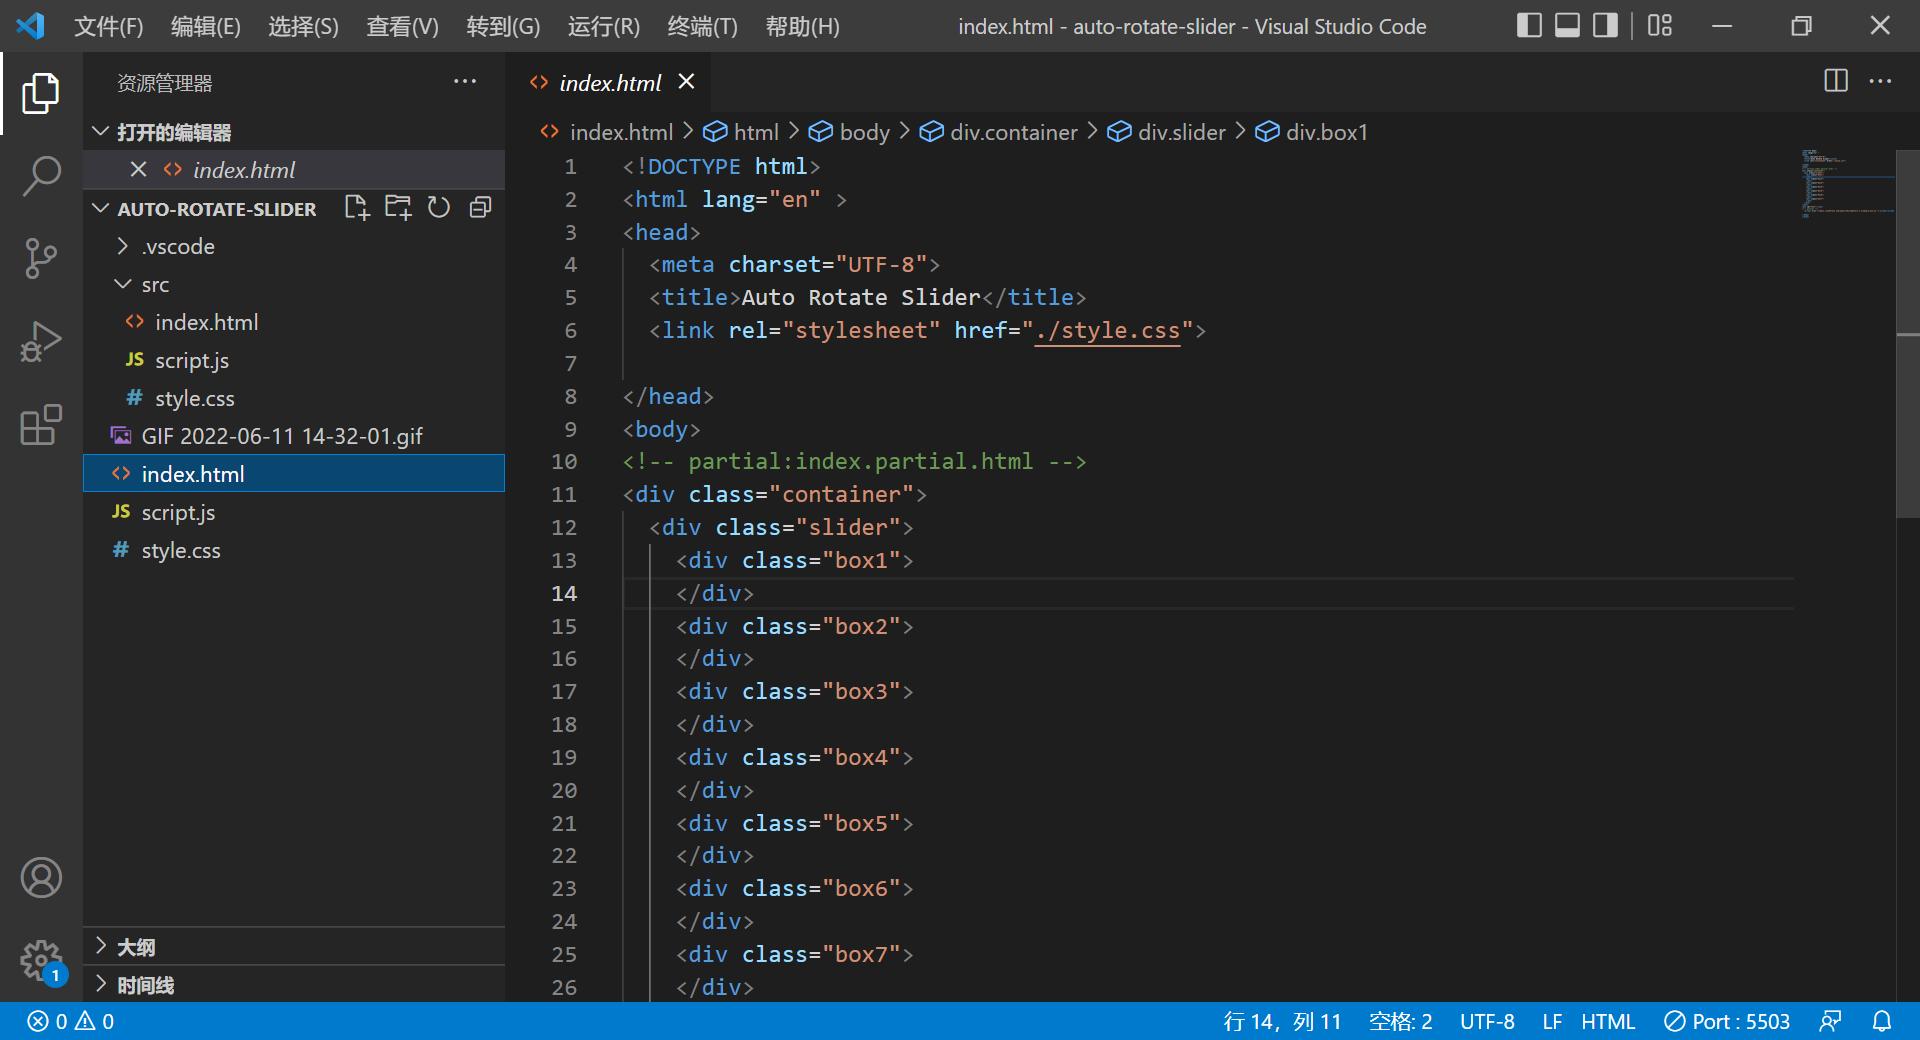Show errors and warnings in status bar

tap(71, 1021)
